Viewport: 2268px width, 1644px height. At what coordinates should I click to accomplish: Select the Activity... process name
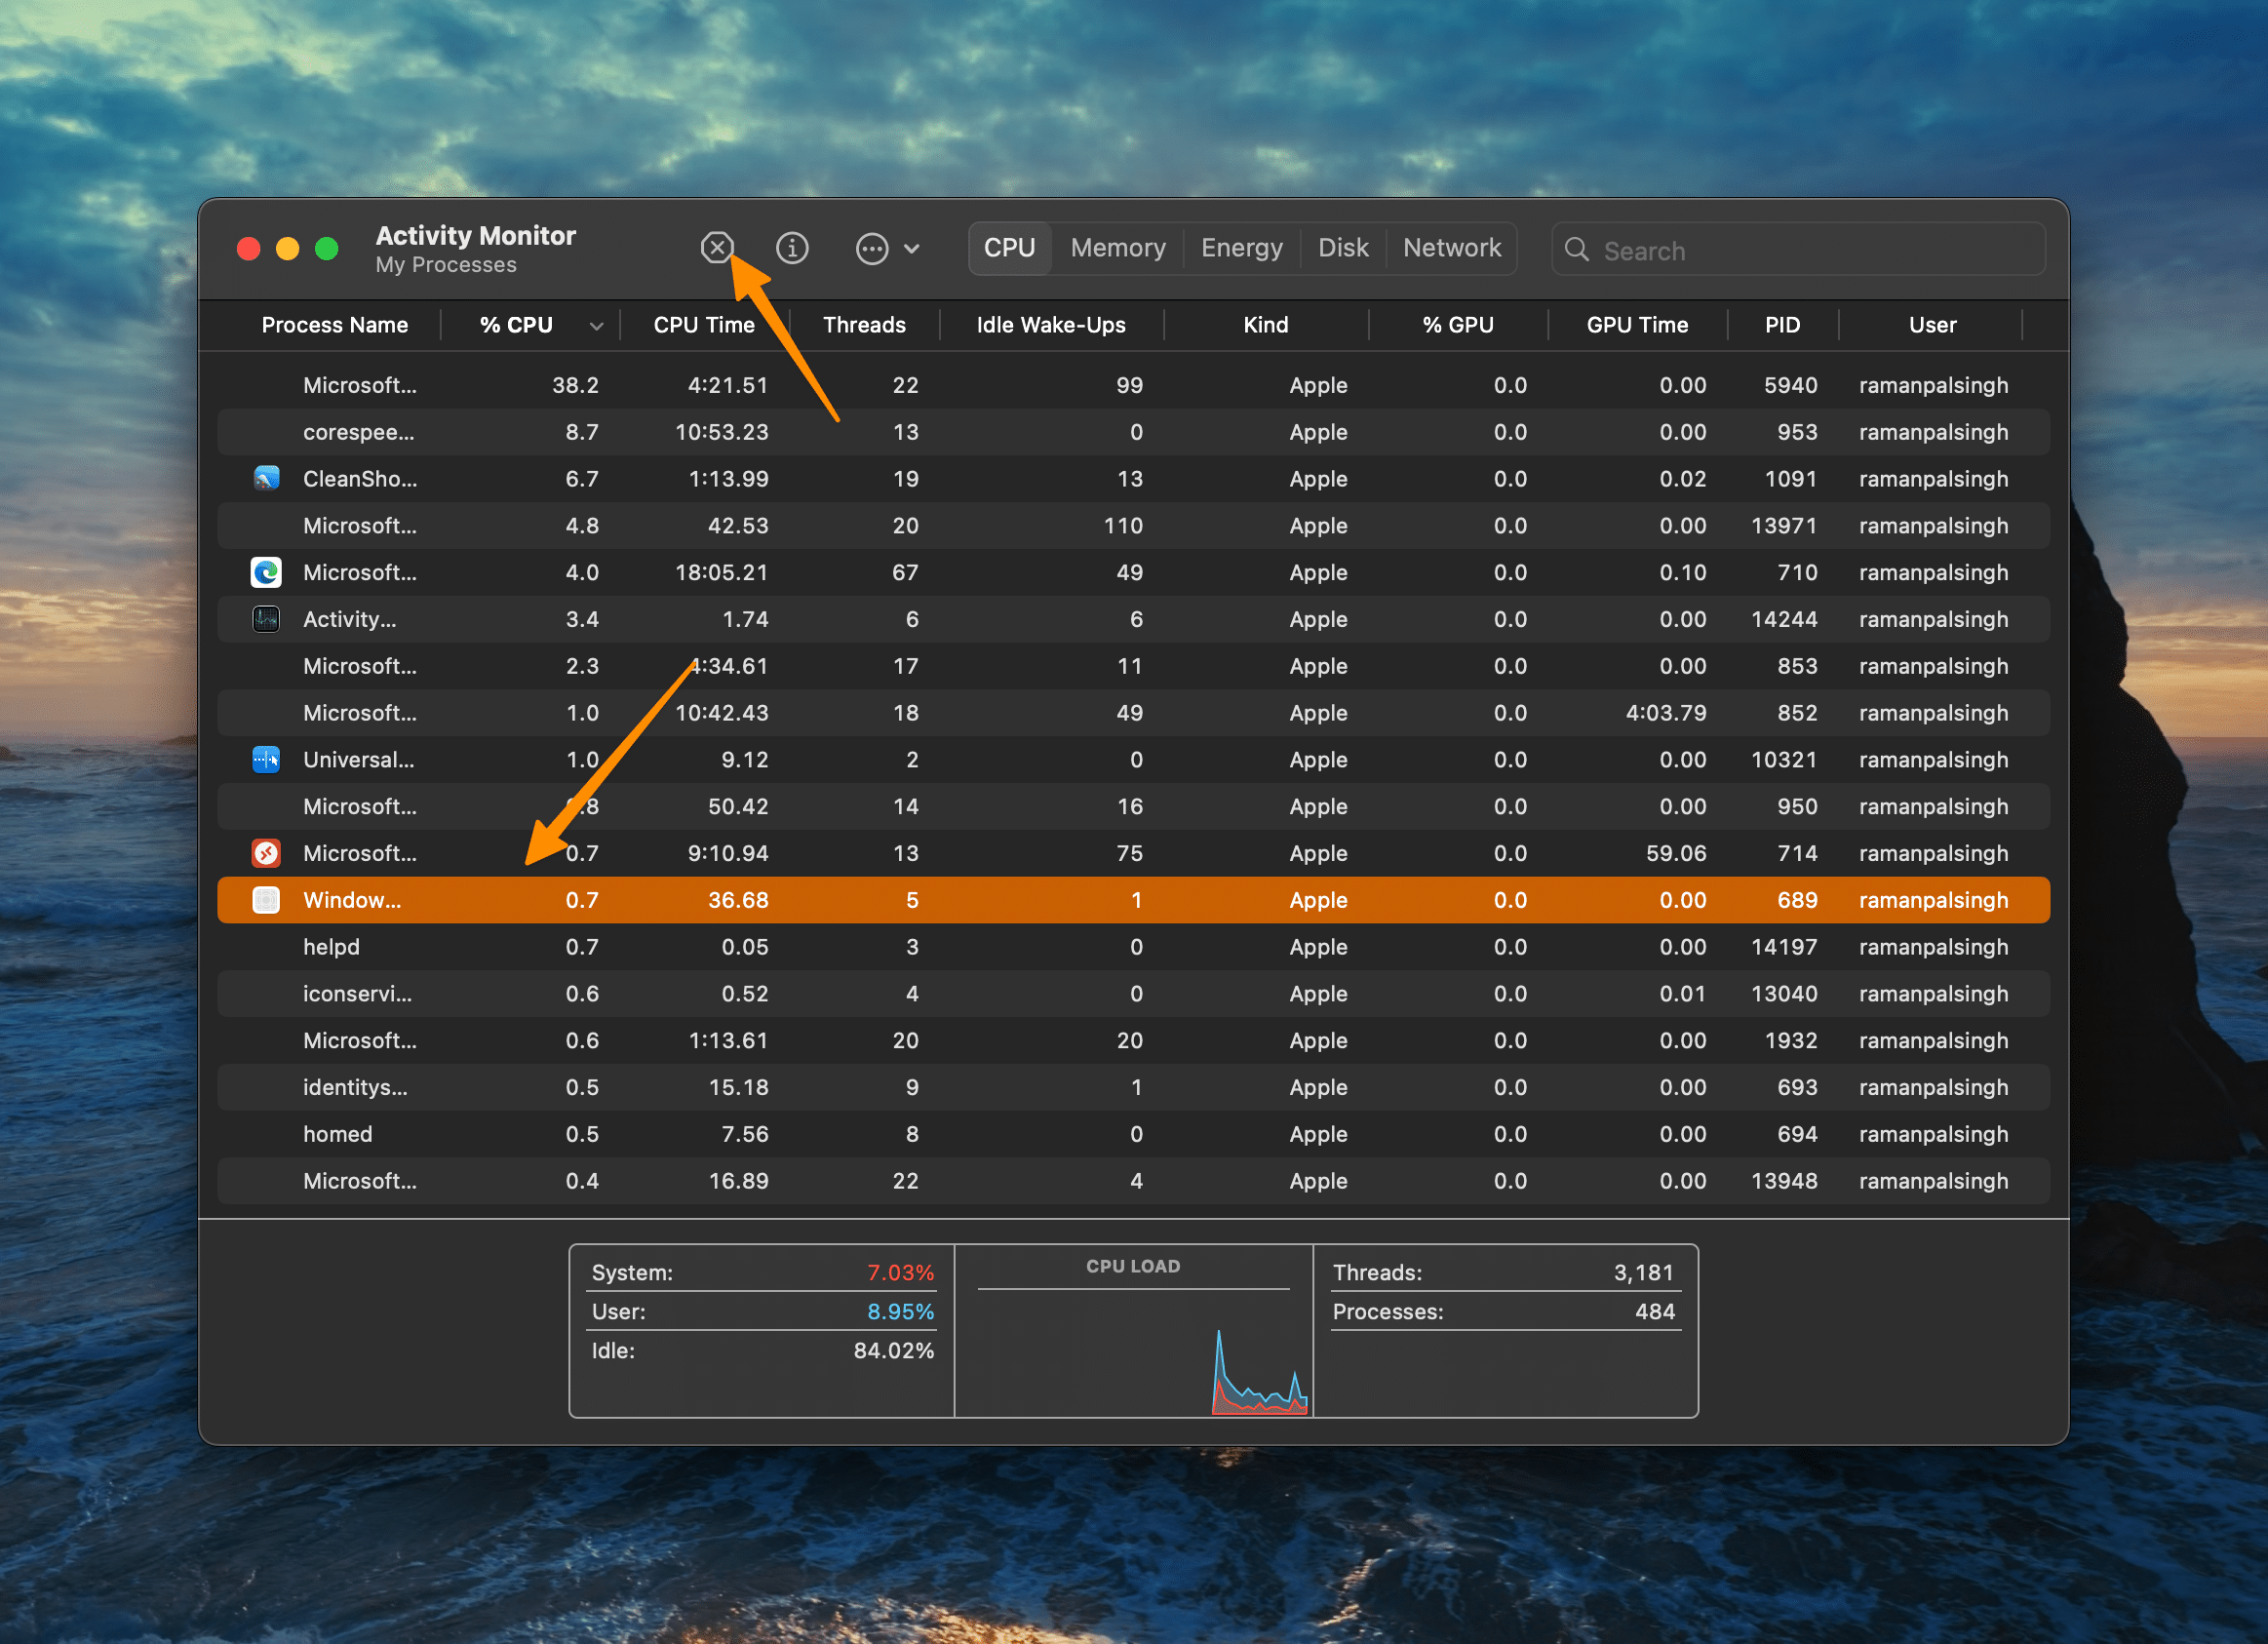point(349,619)
